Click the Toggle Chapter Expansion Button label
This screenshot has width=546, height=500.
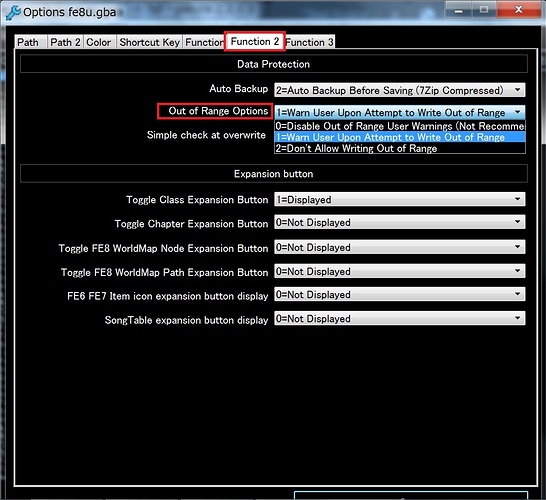(x=191, y=224)
